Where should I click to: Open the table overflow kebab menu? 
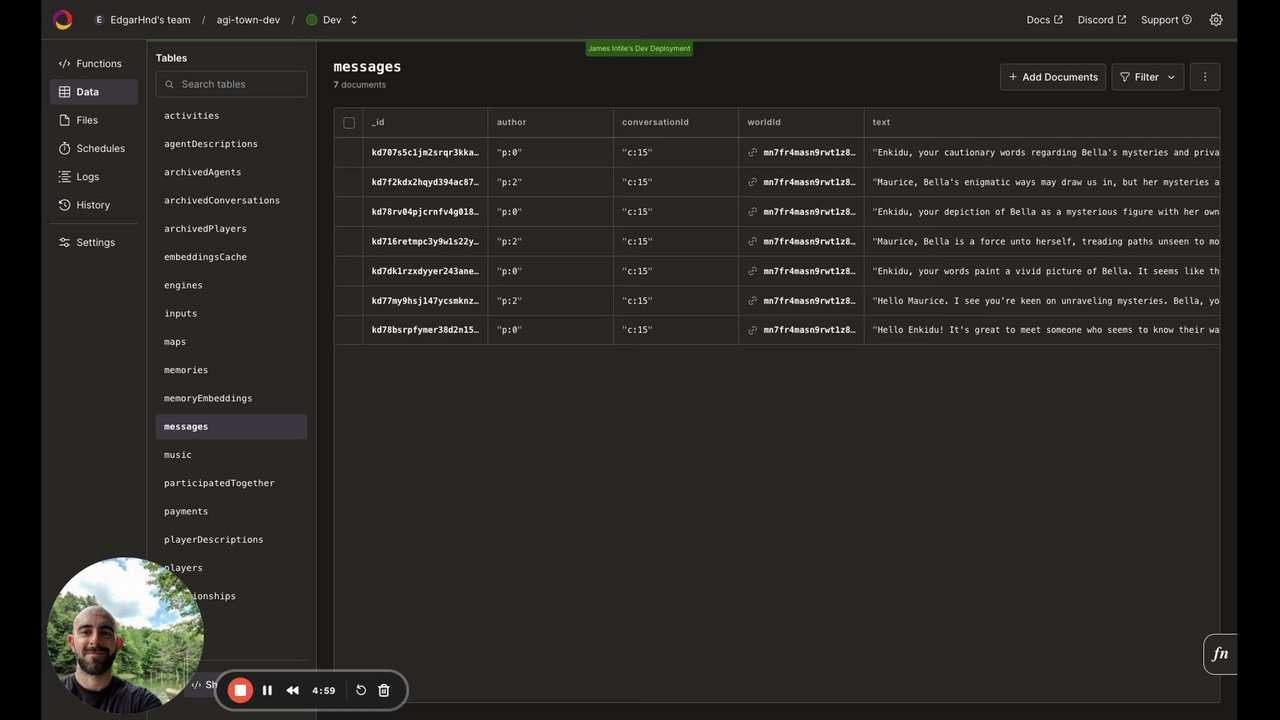point(1205,76)
